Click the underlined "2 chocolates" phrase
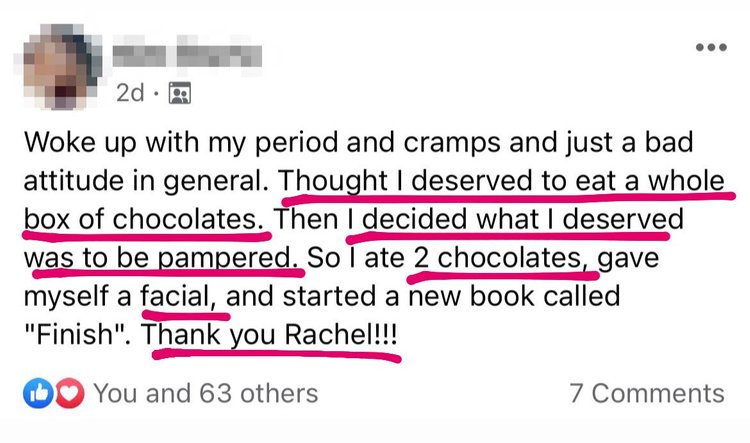The width and height of the screenshot is (750, 443). coord(496,258)
